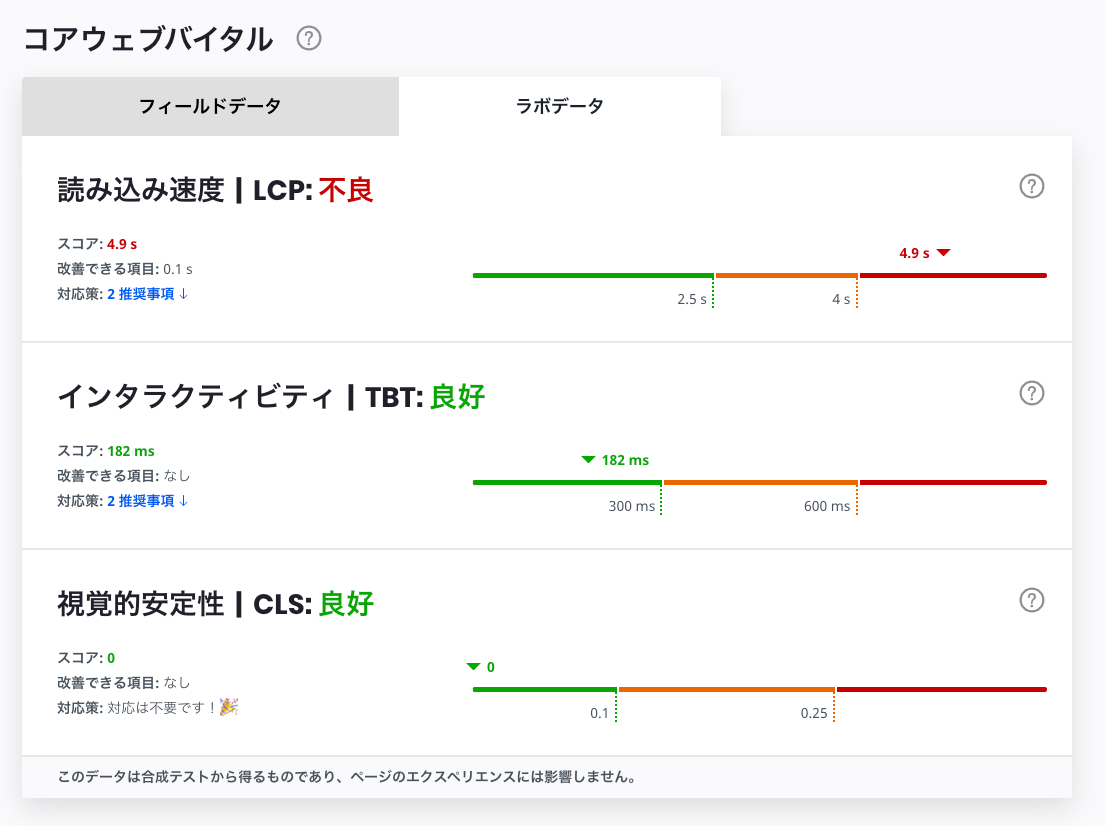Open help icon for LCP section

[1031, 186]
